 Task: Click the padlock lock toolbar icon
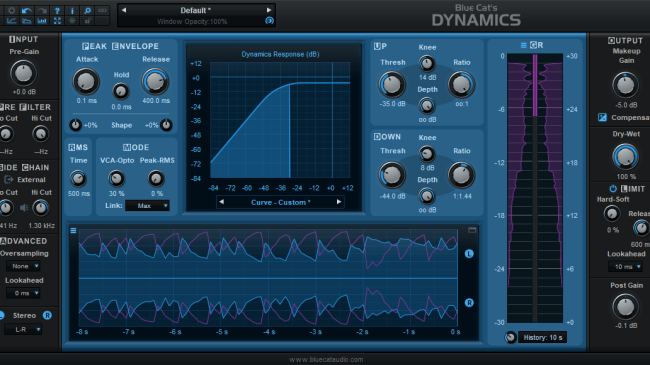click(87, 20)
